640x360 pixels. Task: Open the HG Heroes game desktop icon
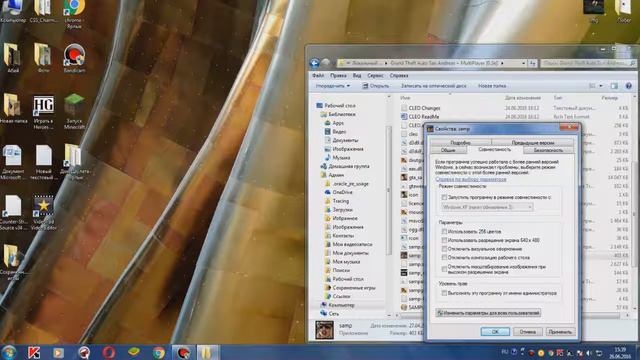(43, 112)
